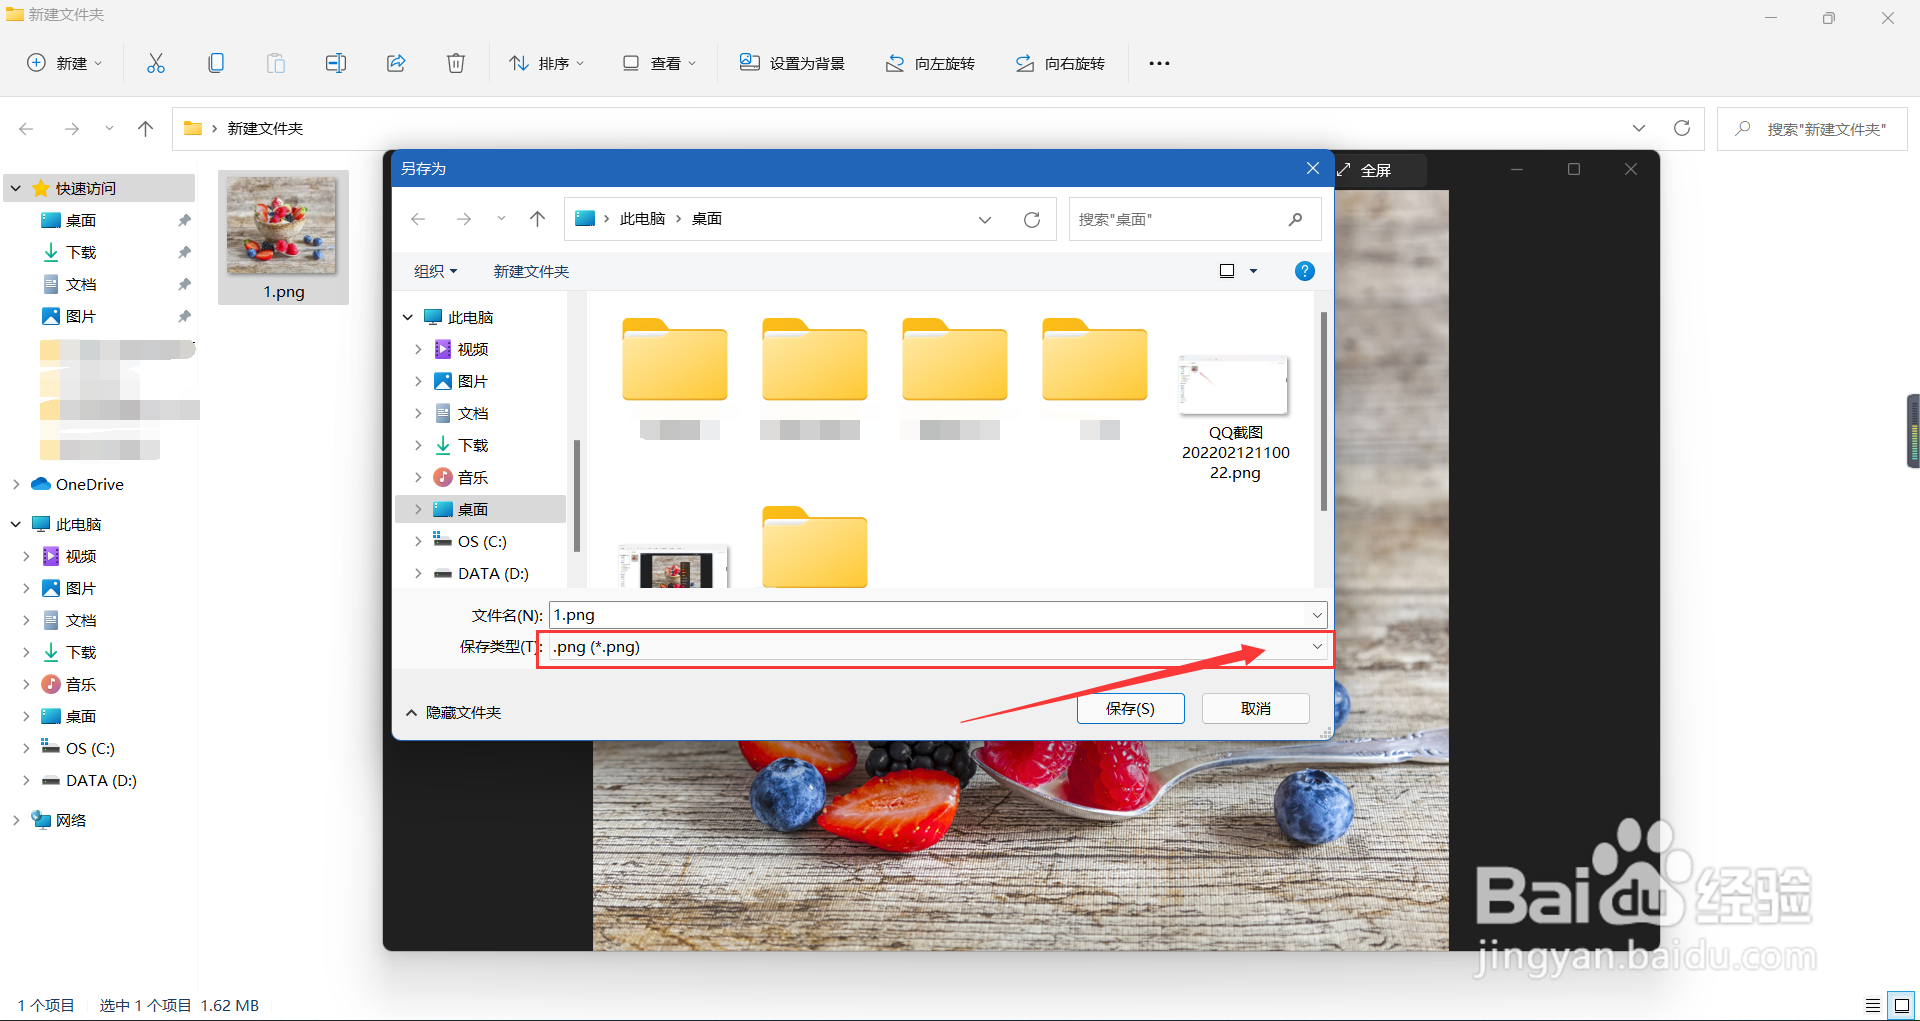
Task: Select 音乐 in the dialog tree
Action: point(472,477)
